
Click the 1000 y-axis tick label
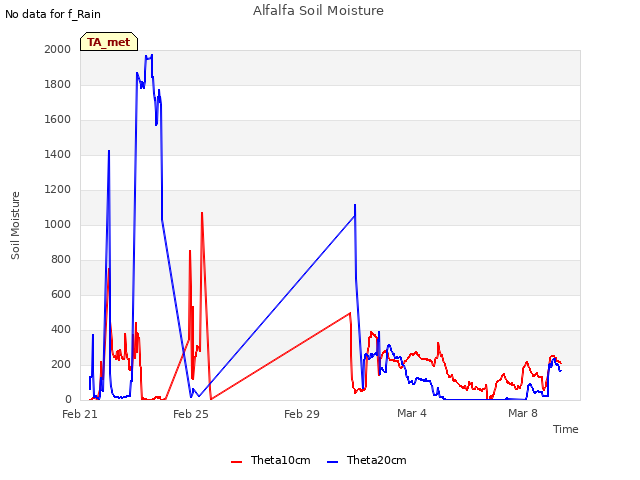[58, 224]
